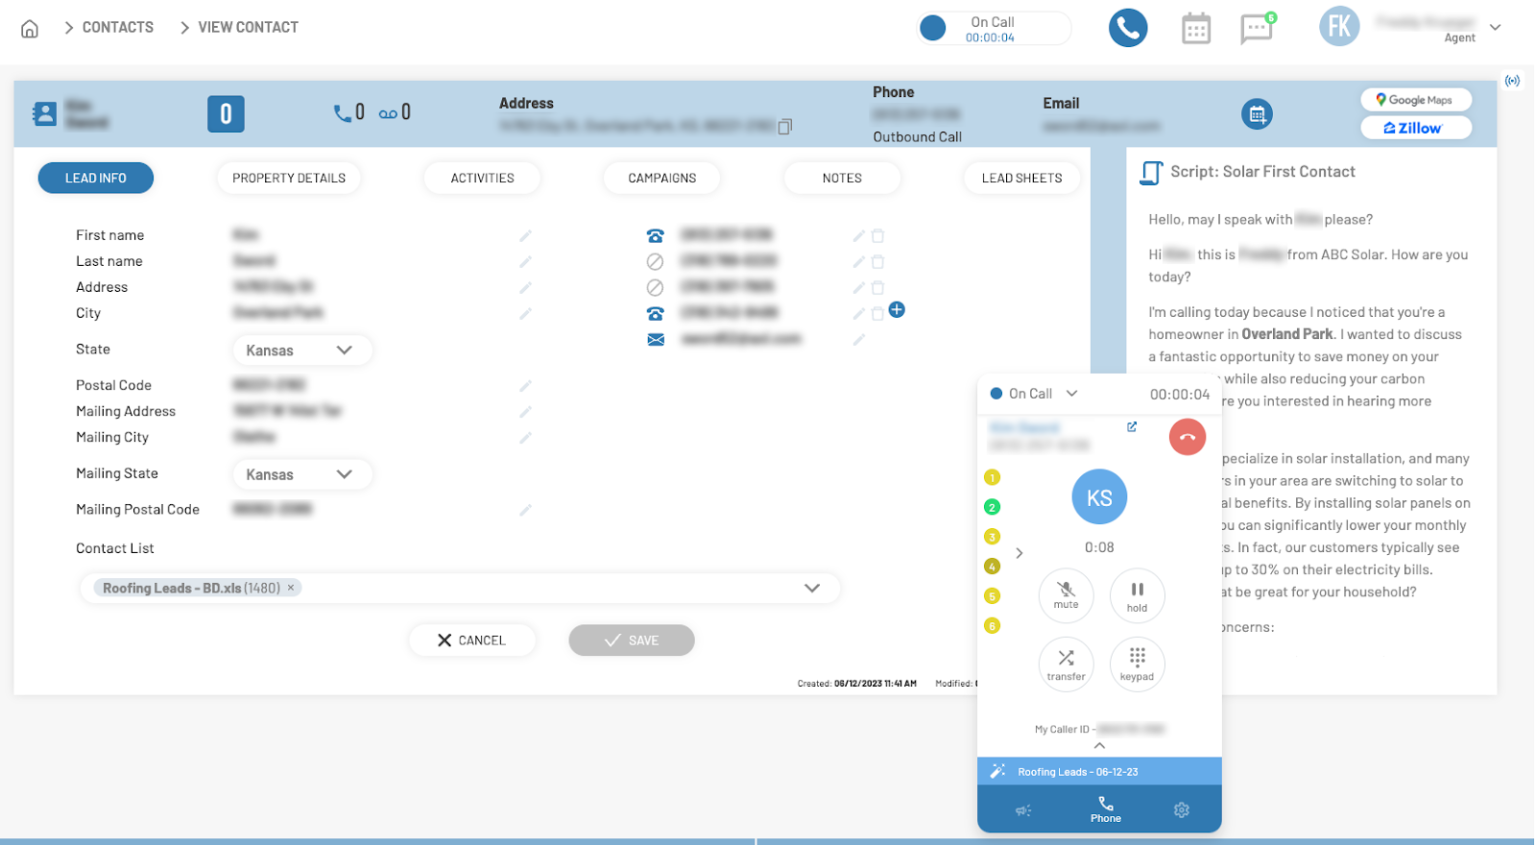Open phone settings via the gear icon

[x=1181, y=810]
